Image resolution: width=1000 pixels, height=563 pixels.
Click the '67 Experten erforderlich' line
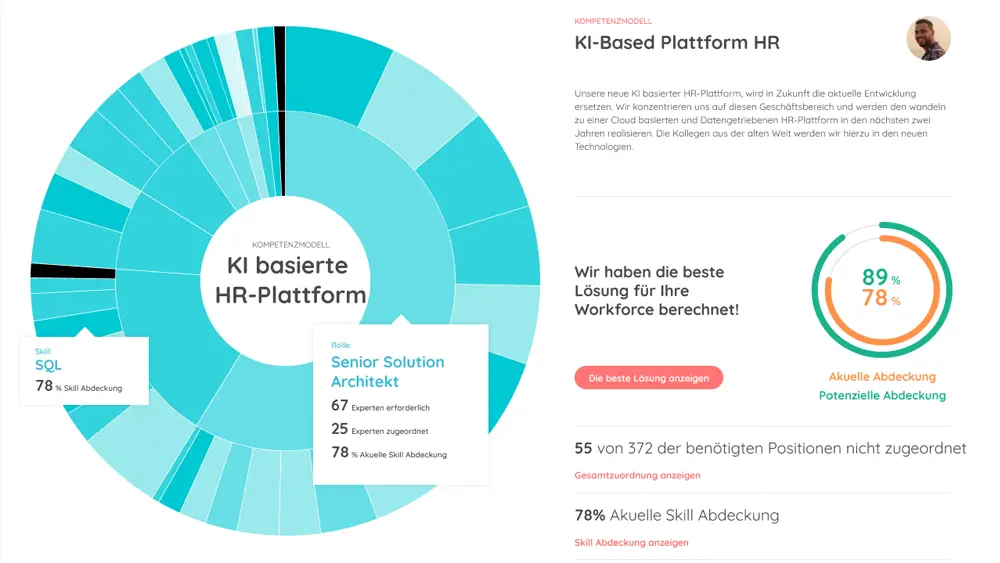click(380, 406)
